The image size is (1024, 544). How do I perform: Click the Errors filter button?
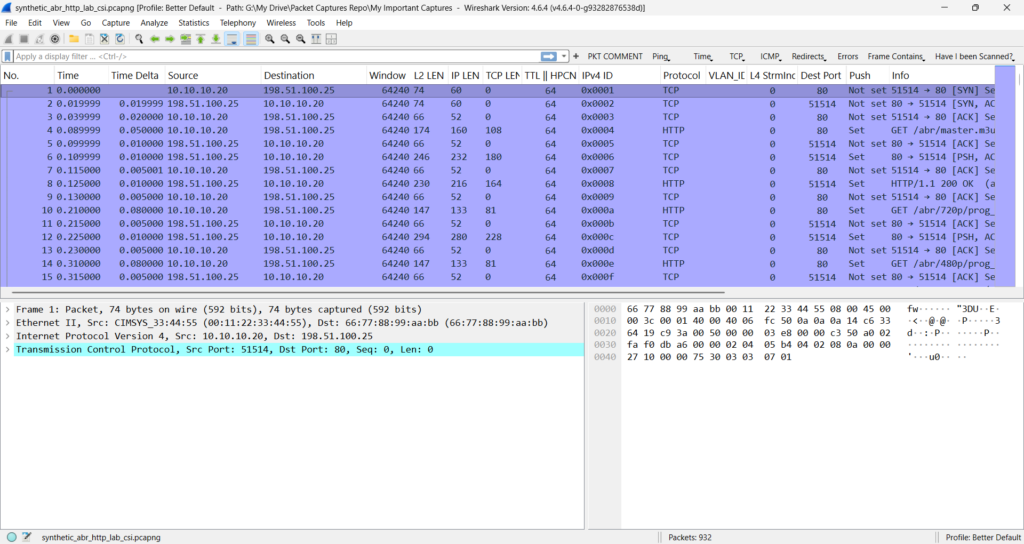847,57
